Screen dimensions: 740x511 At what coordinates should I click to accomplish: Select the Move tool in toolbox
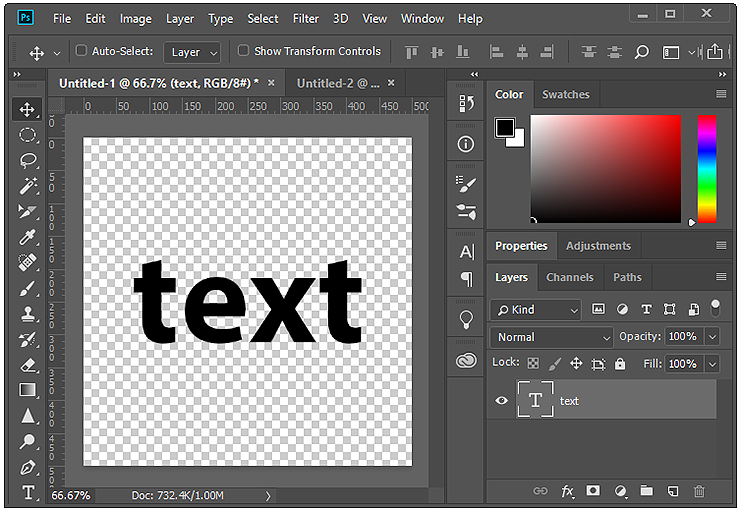pos(27,109)
